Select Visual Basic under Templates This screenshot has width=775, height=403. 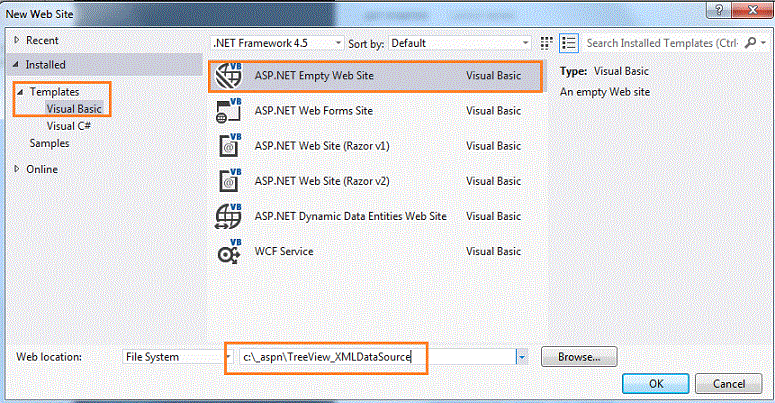point(74,109)
